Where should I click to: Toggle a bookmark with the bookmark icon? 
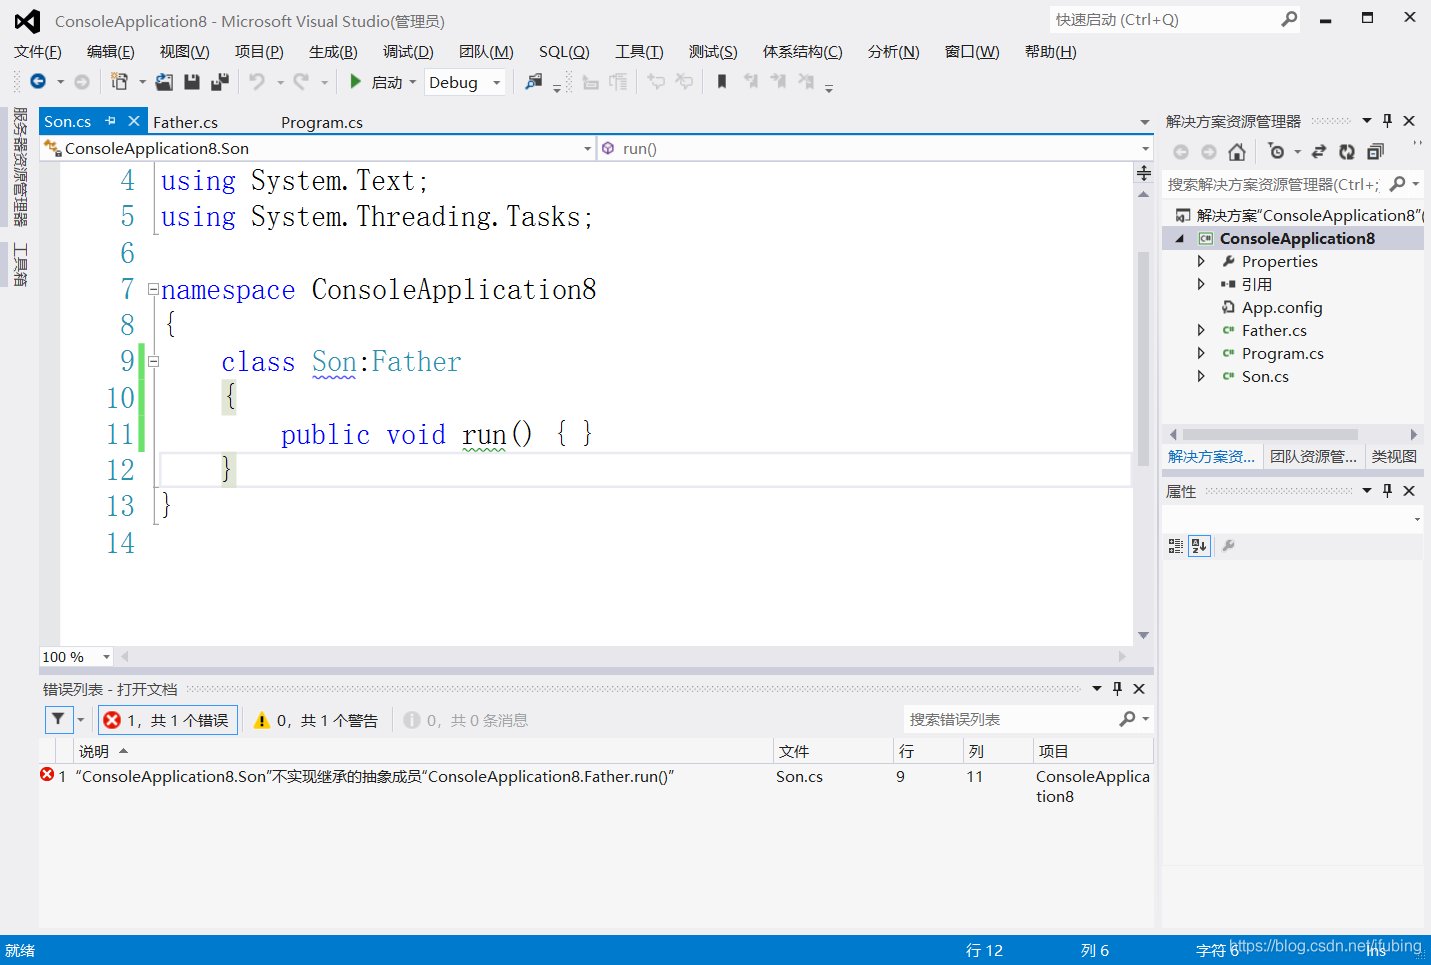tap(722, 82)
